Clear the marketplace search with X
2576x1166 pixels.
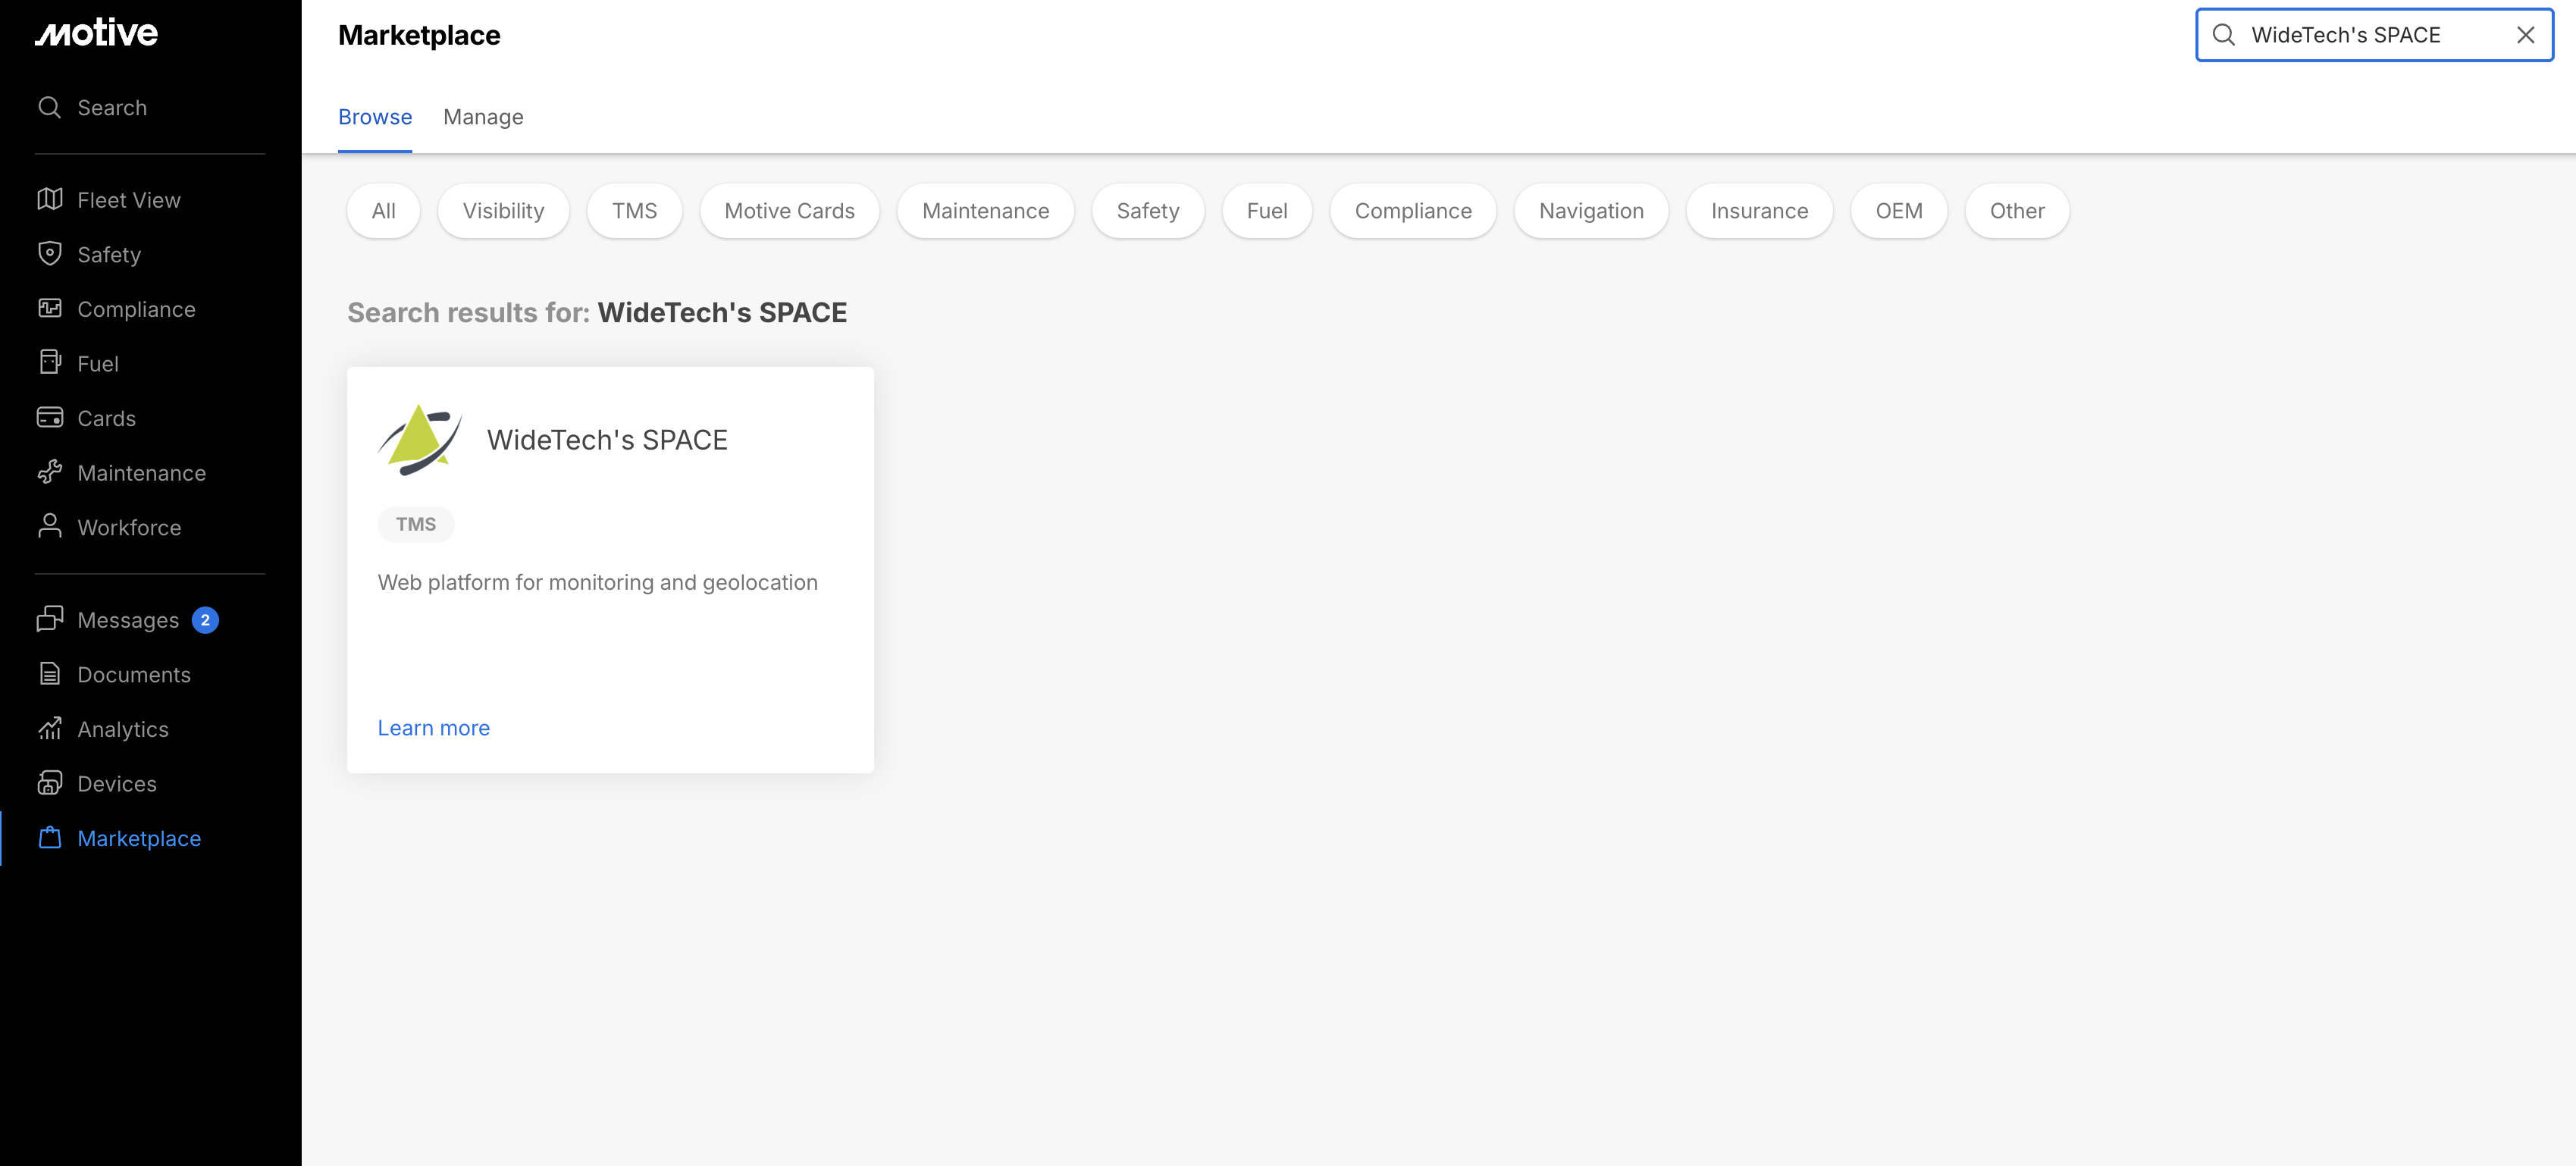click(x=2525, y=35)
